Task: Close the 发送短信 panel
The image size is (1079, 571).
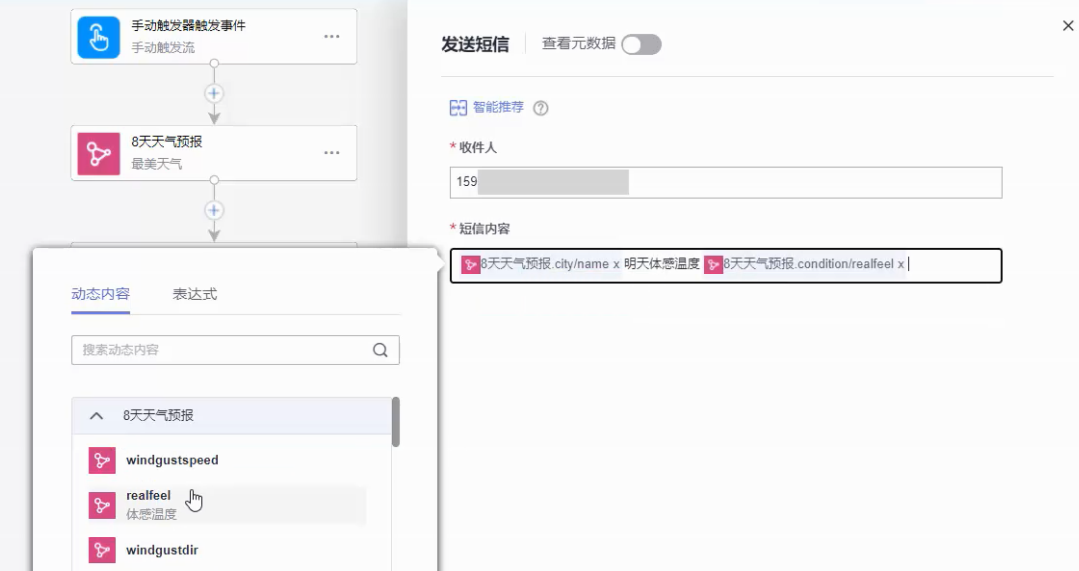Action: point(1068,25)
